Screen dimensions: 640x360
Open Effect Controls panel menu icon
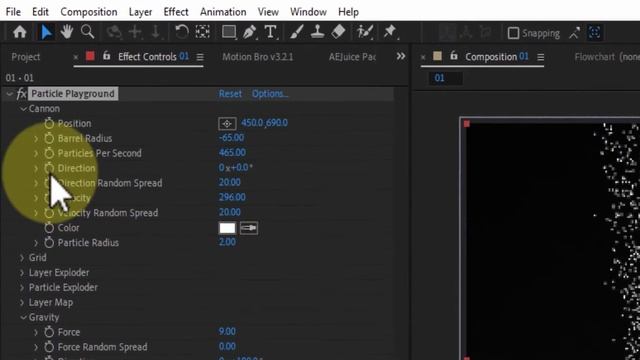[x=200, y=57]
